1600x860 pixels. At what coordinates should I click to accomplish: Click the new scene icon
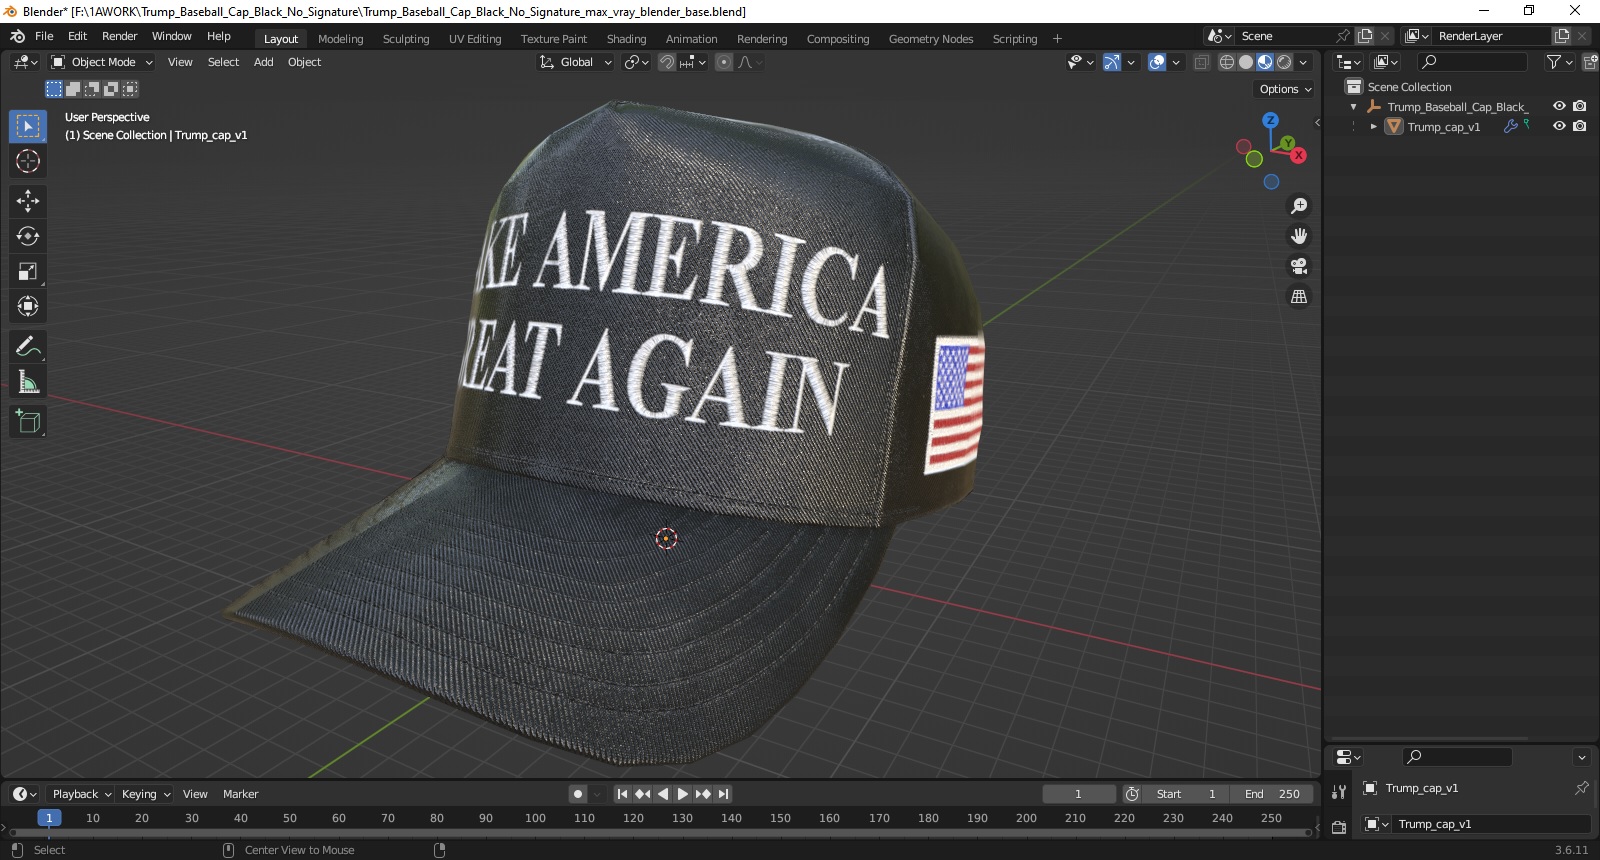[1365, 36]
